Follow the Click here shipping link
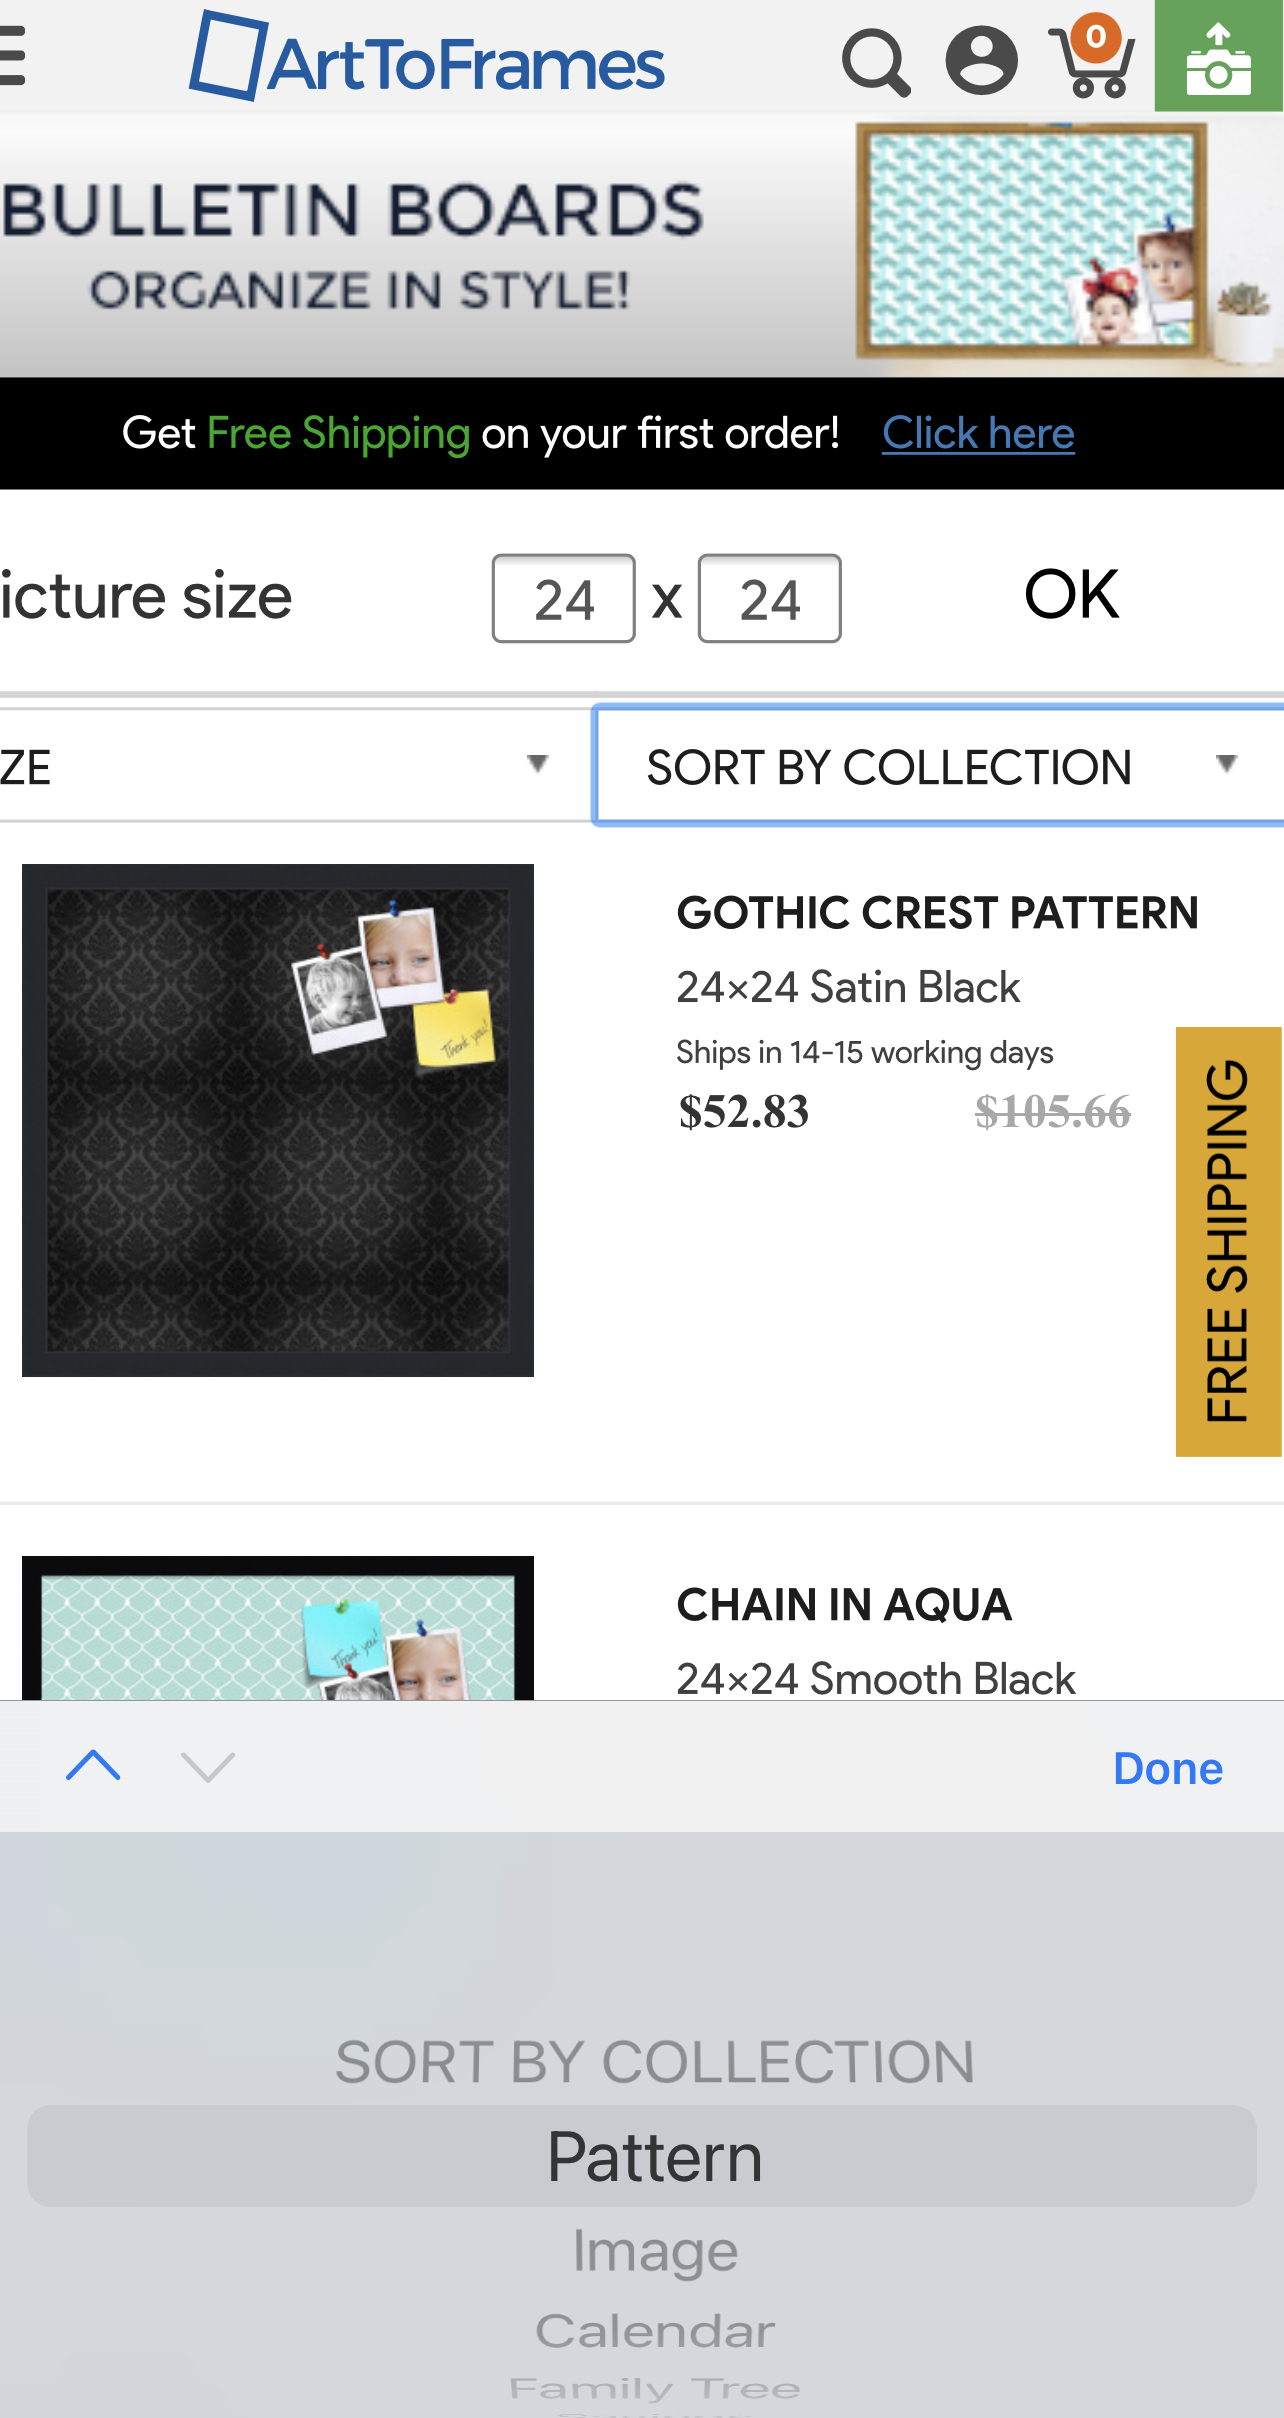The width and height of the screenshot is (1284, 2418). pyautogui.click(x=978, y=434)
